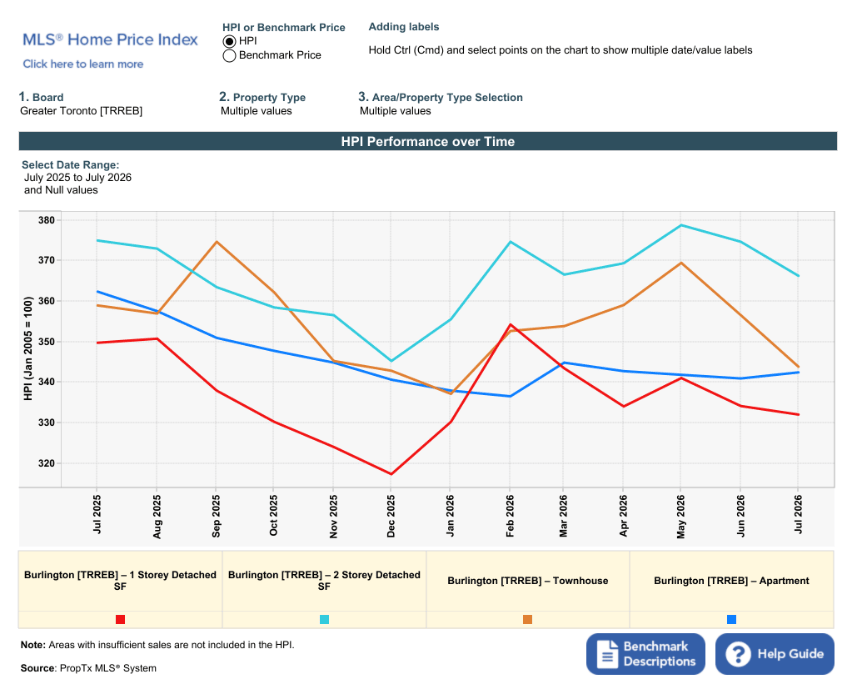Viewport: 854px width, 698px height.
Task: Select the HPI radio button
Action: pyautogui.click(x=229, y=41)
